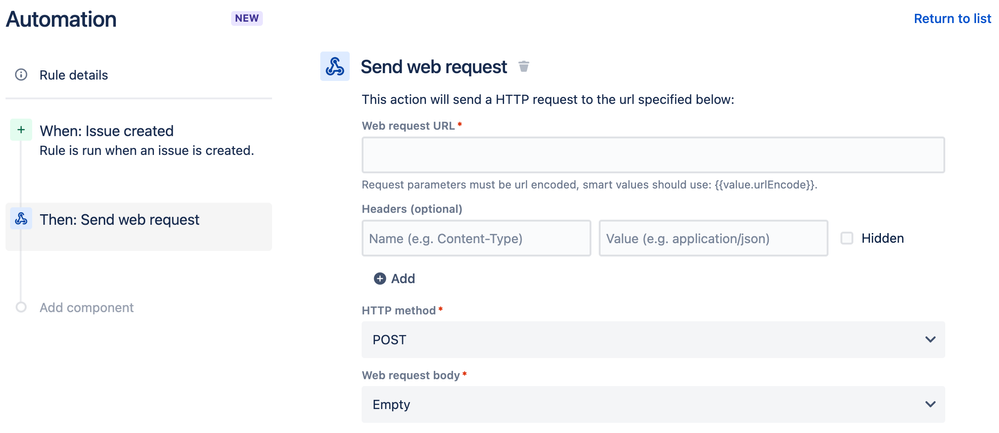Focus the Web request URL field
Image resolution: width=999 pixels, height=433 pixels.
pos(653,155)
